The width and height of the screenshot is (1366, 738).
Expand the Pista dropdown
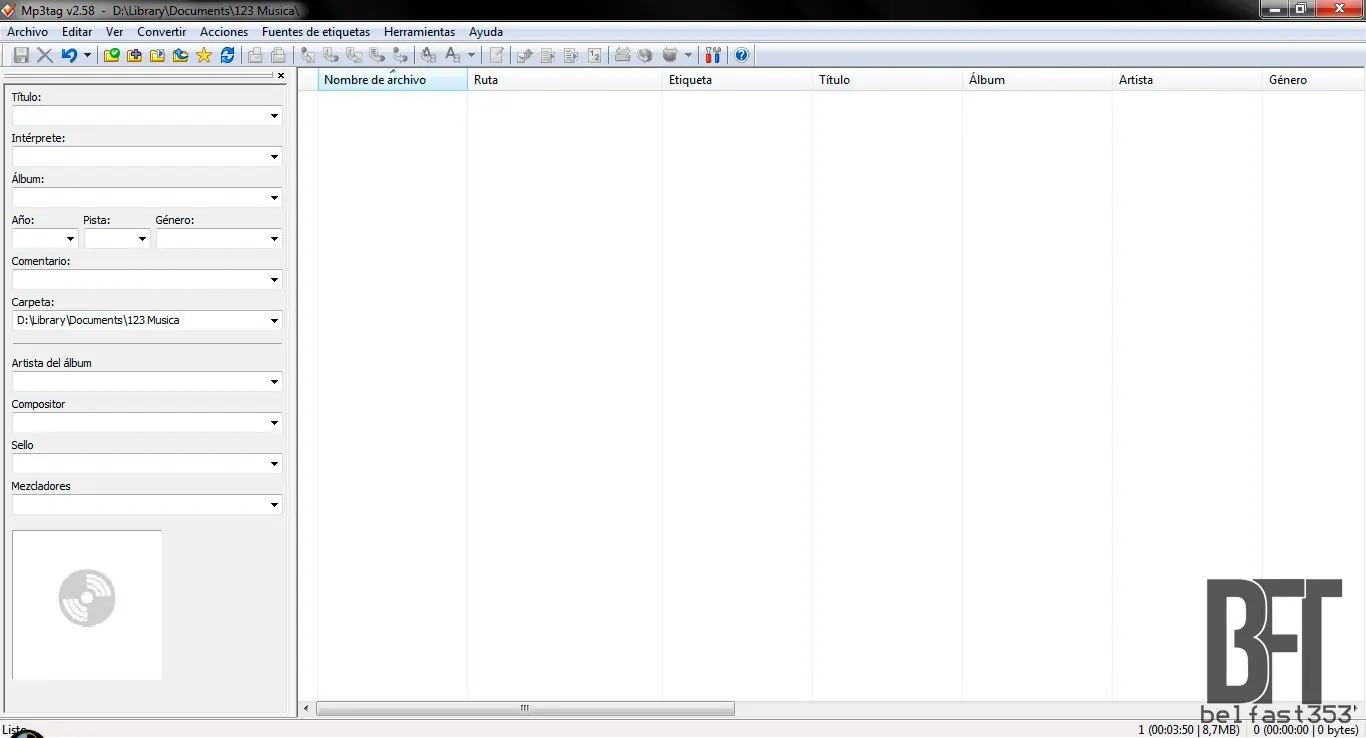[x=142, y=239]
